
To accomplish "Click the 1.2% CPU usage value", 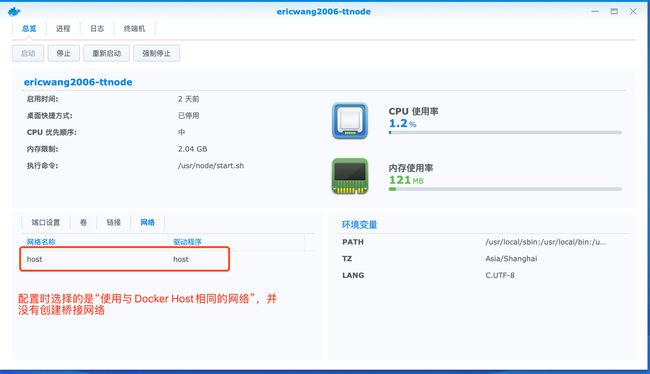I will click(x=402, y=123).
